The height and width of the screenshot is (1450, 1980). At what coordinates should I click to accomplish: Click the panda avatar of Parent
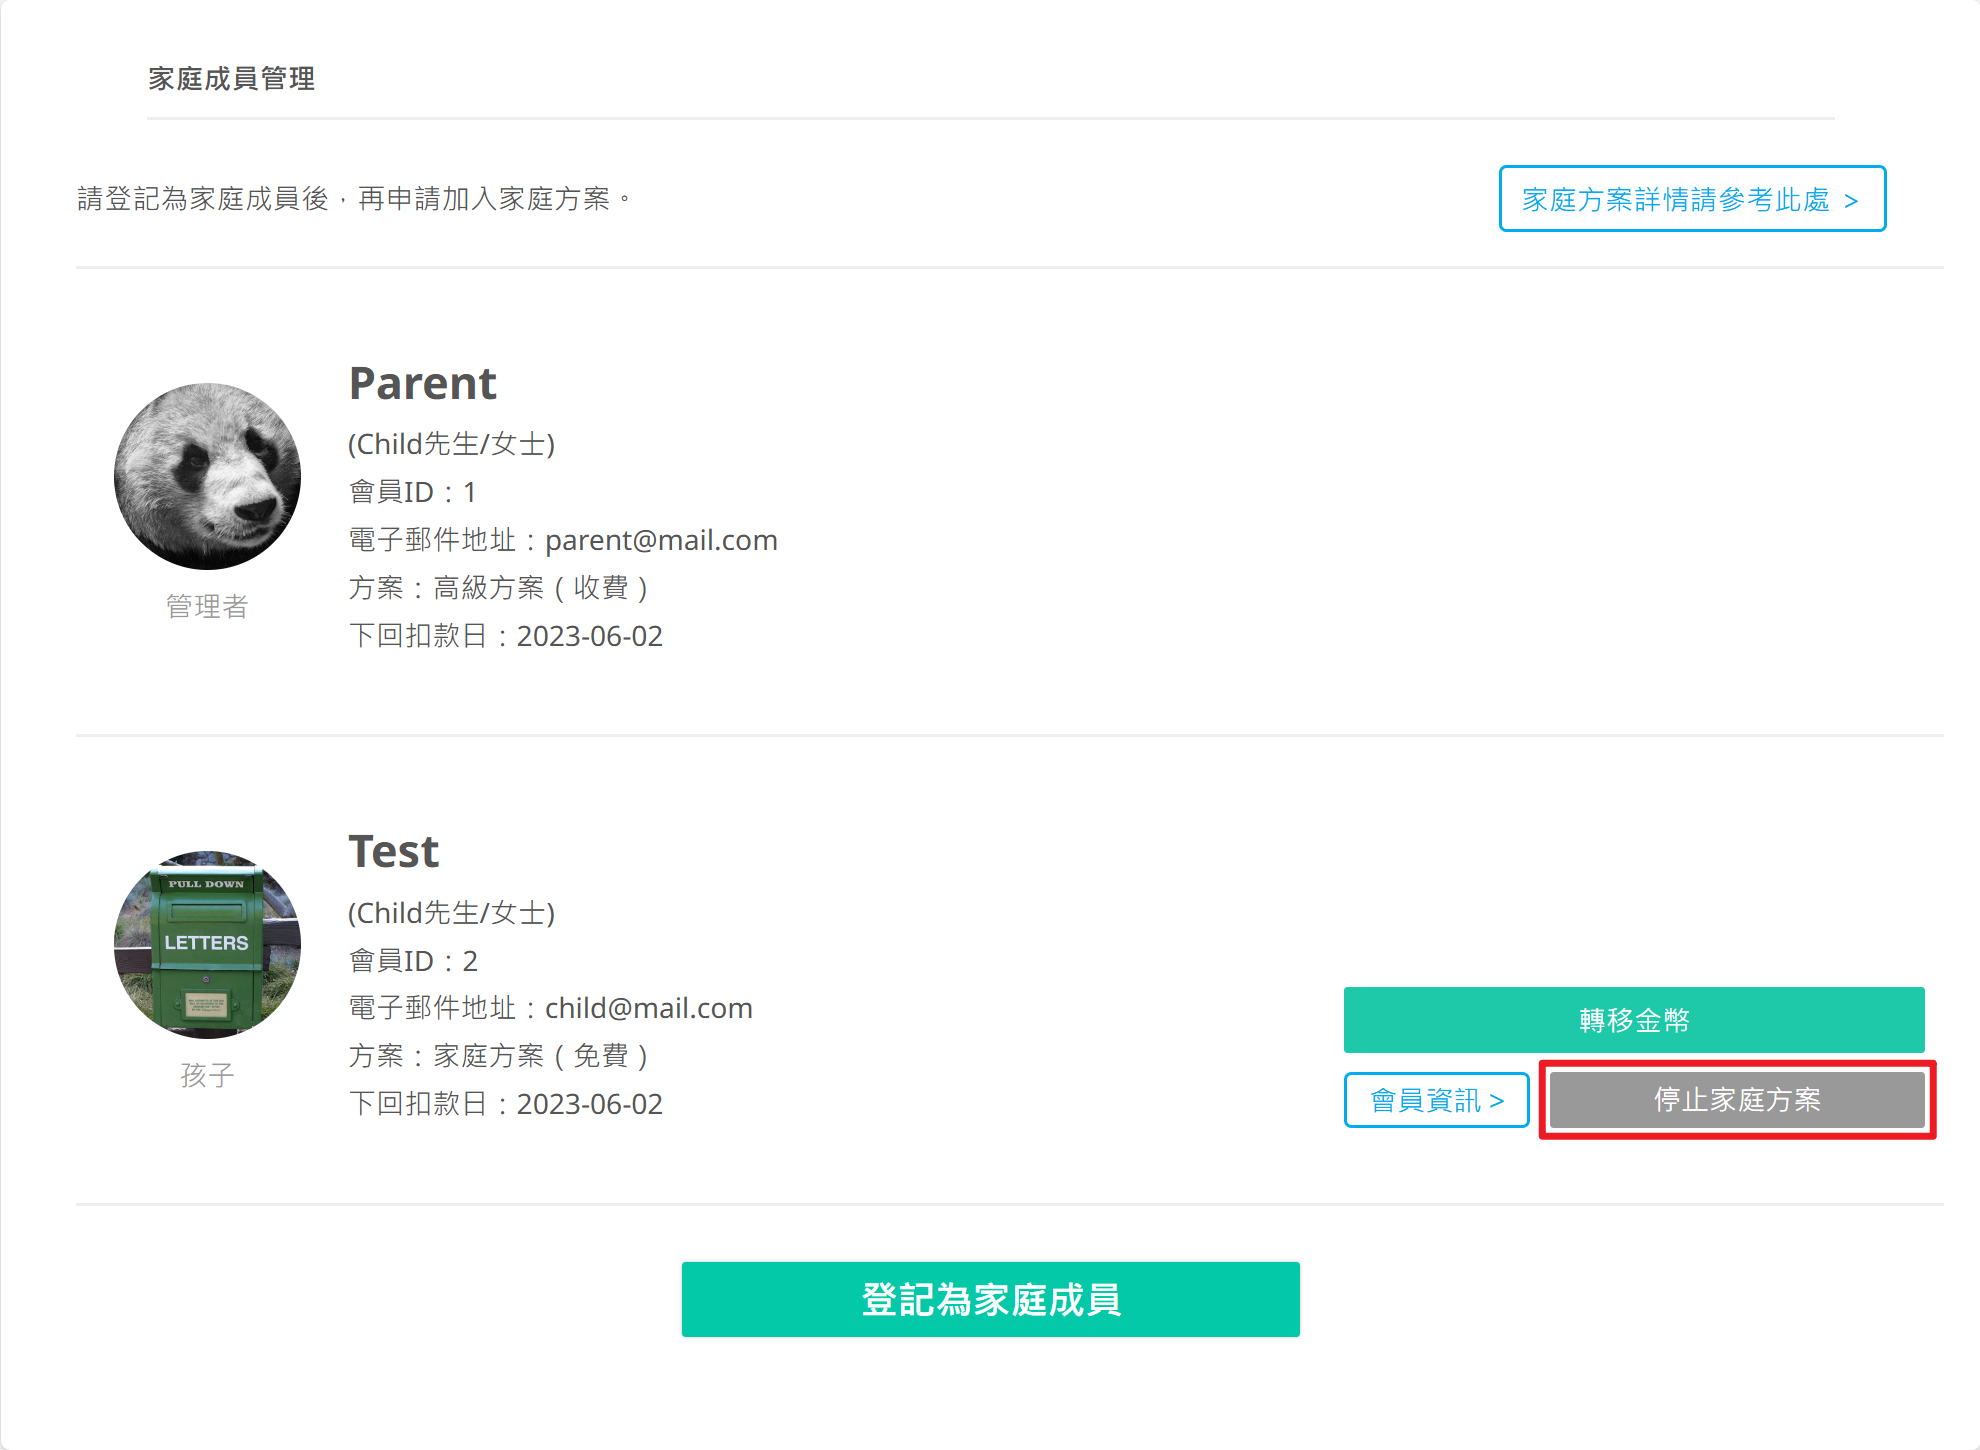click(x=207, y=476)
